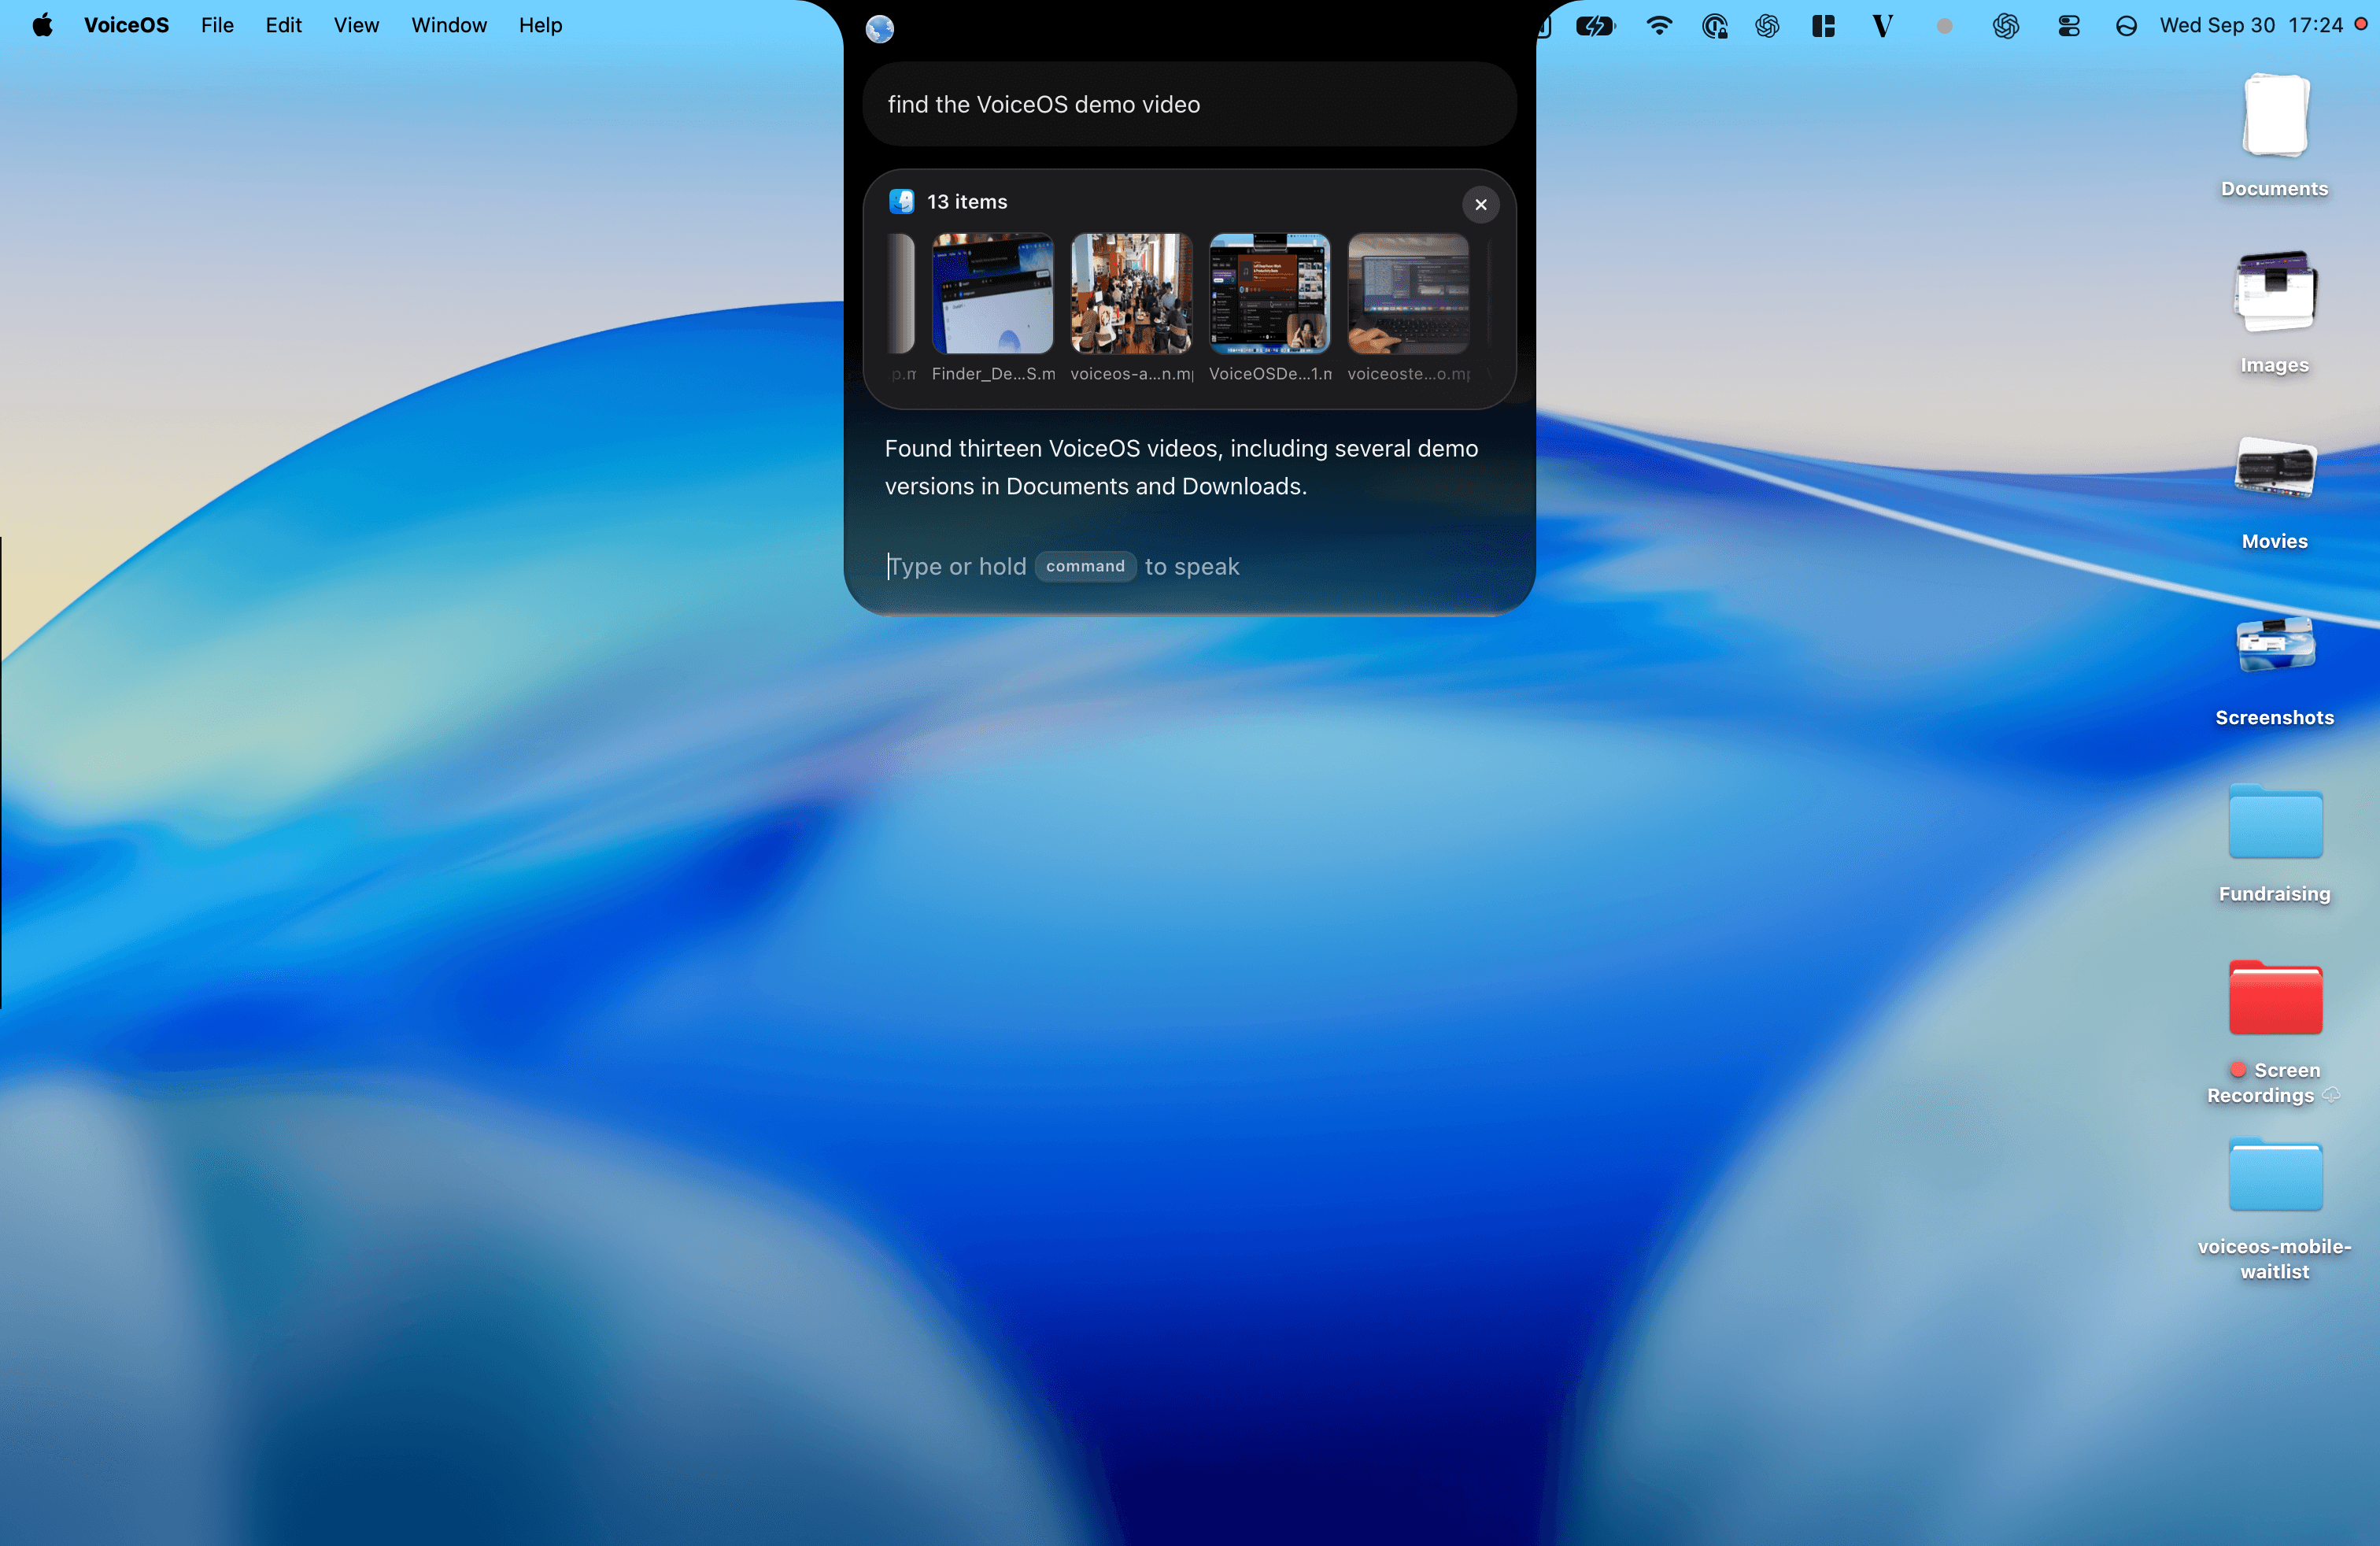The width and height of the screenshot is (2380, 1546).
Task: Select the voiceoste...o.m video thumbnail
Action: click(1408, 294)
